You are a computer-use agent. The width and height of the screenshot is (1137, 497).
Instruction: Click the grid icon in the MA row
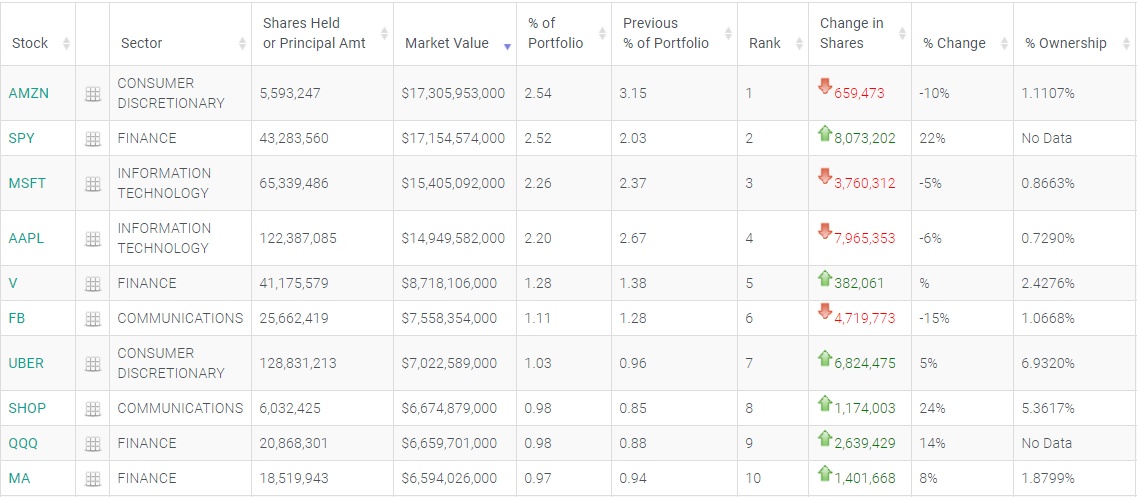(93, 479)
